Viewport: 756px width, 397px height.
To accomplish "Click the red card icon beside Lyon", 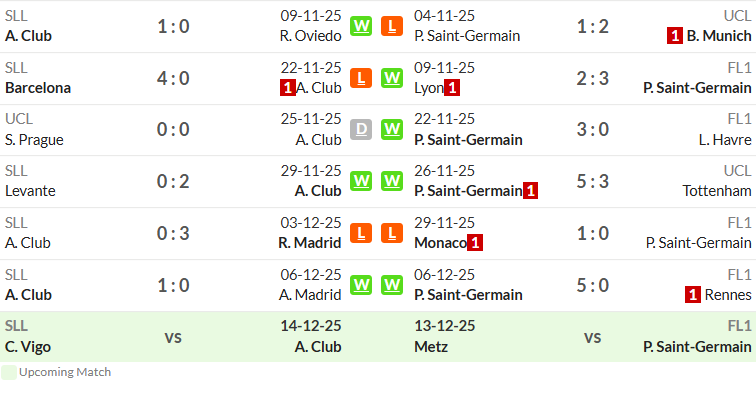I will [x=452, y=88].
